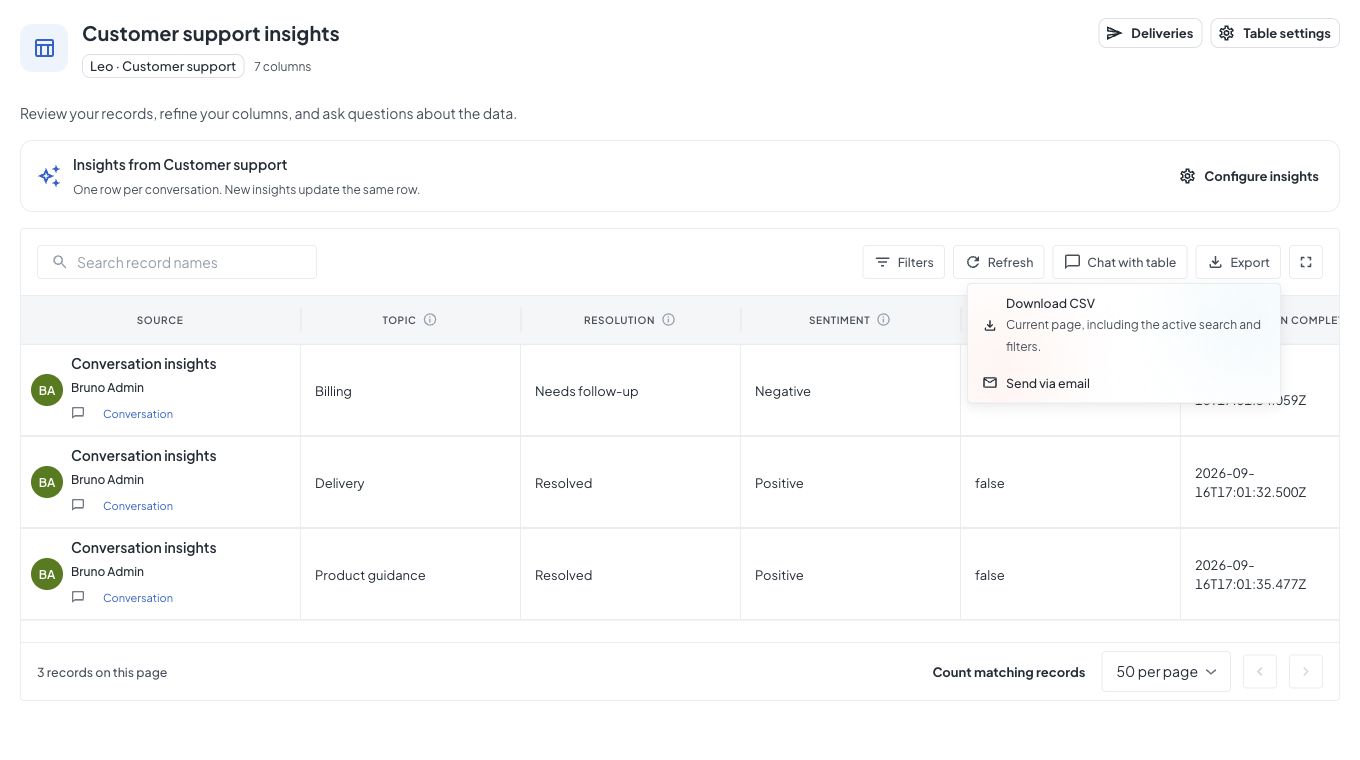The height and width of the screenshot is (760, 1360).
Task: Open Table settings
Action: tap(1275, 33)
